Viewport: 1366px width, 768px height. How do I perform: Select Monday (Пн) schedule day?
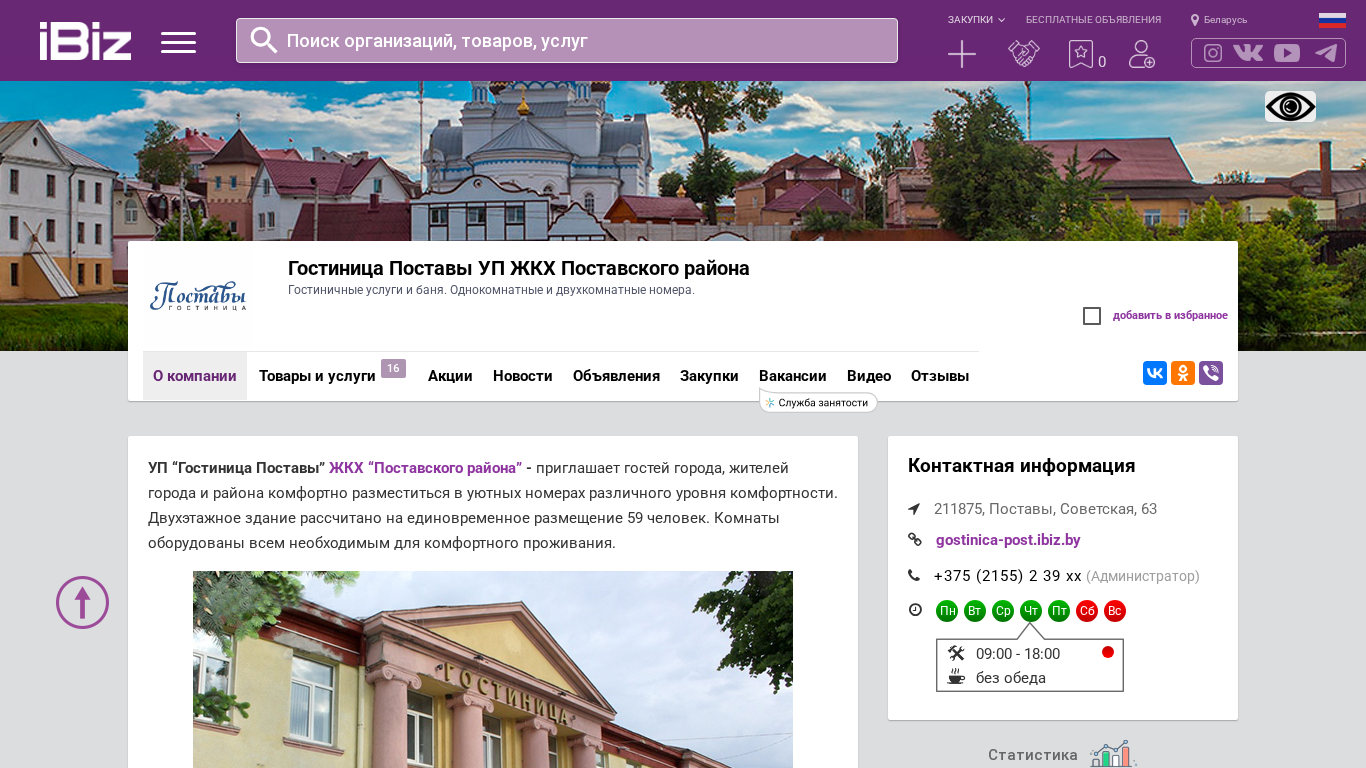coord(947,611)
